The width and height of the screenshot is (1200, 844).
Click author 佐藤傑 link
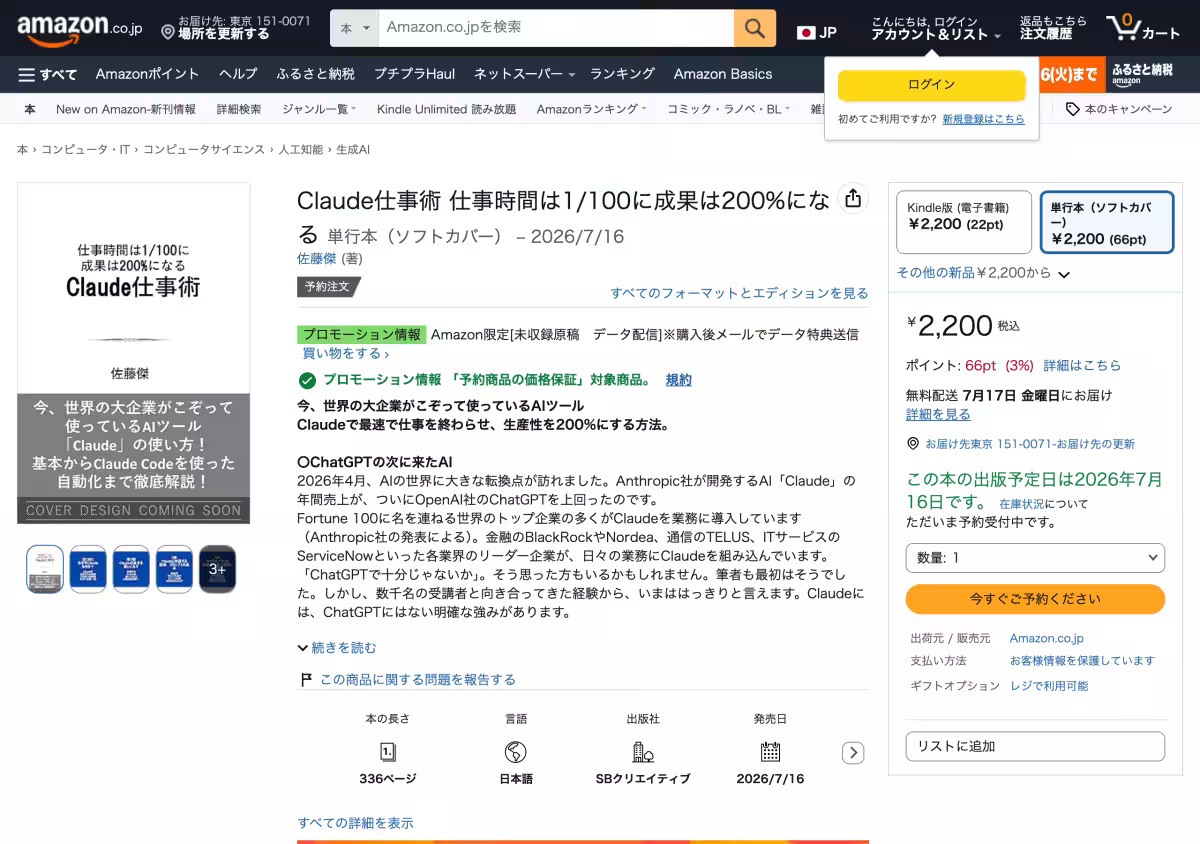click(317, 258)
